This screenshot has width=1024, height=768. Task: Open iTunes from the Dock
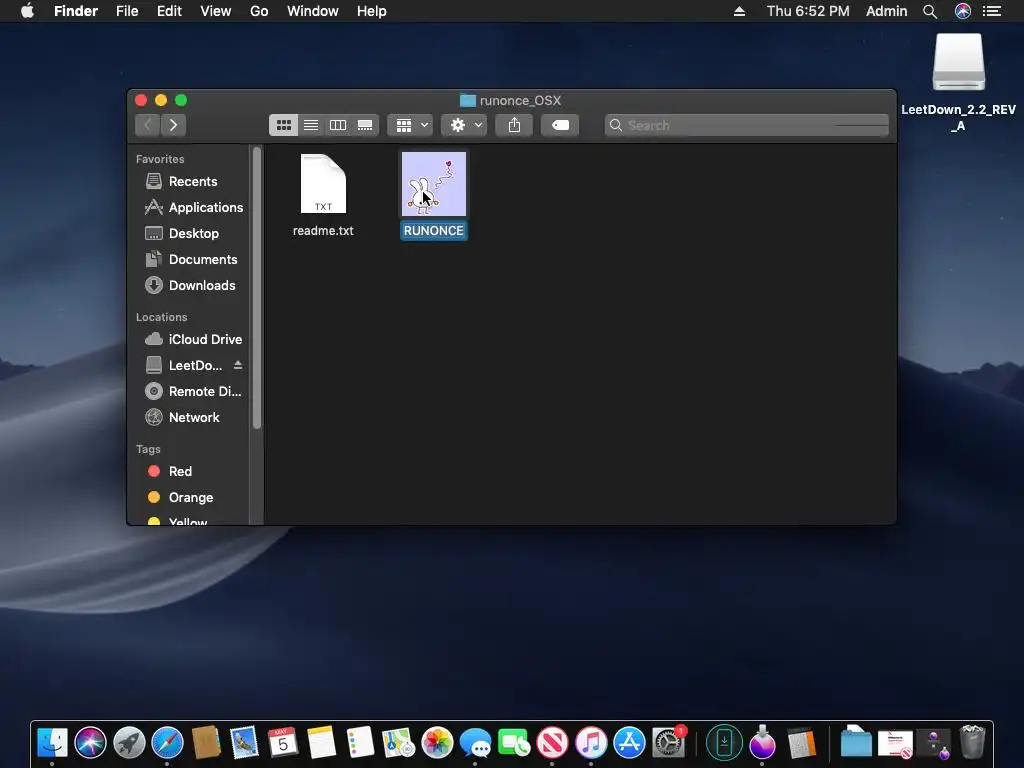pos(591,743)
